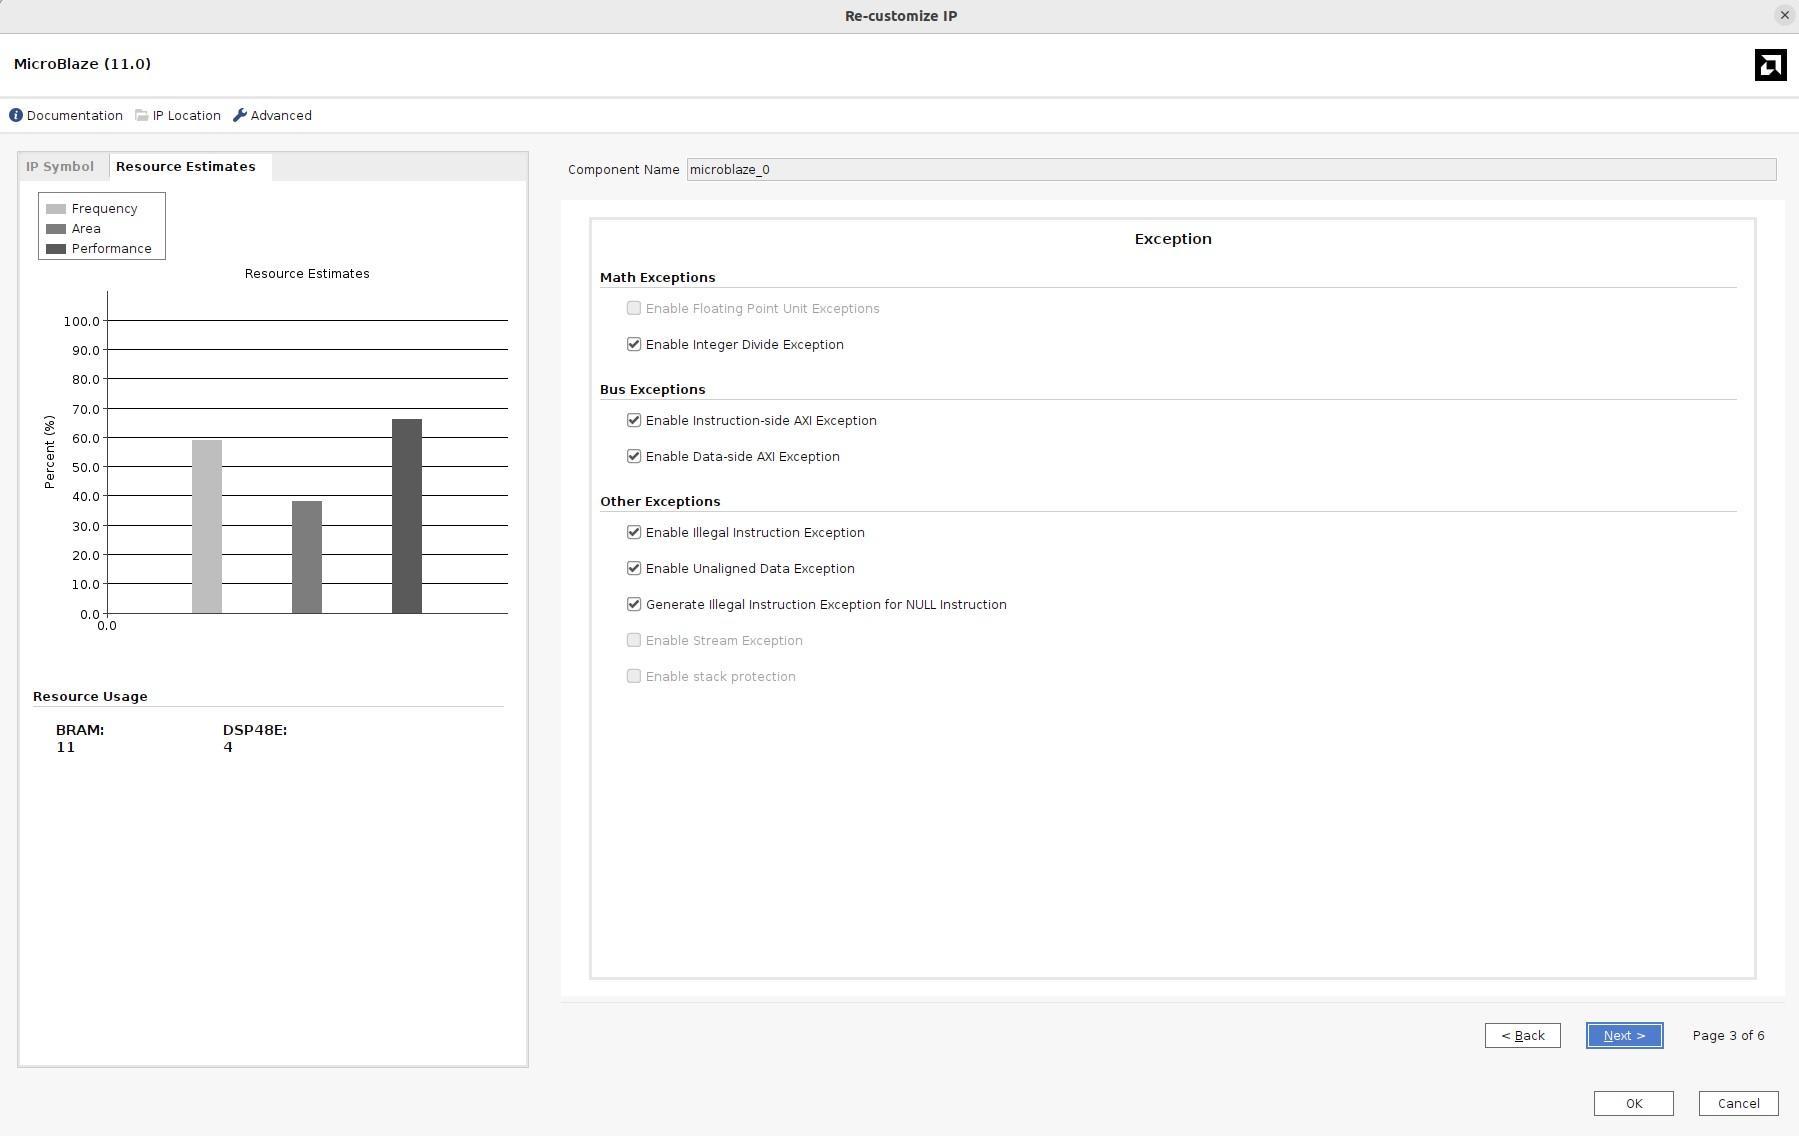Toggle Generate Illegal Instruction Exception for NULL Instruction
Screen dimensions: 1799x1136
[x=634, y=604]
